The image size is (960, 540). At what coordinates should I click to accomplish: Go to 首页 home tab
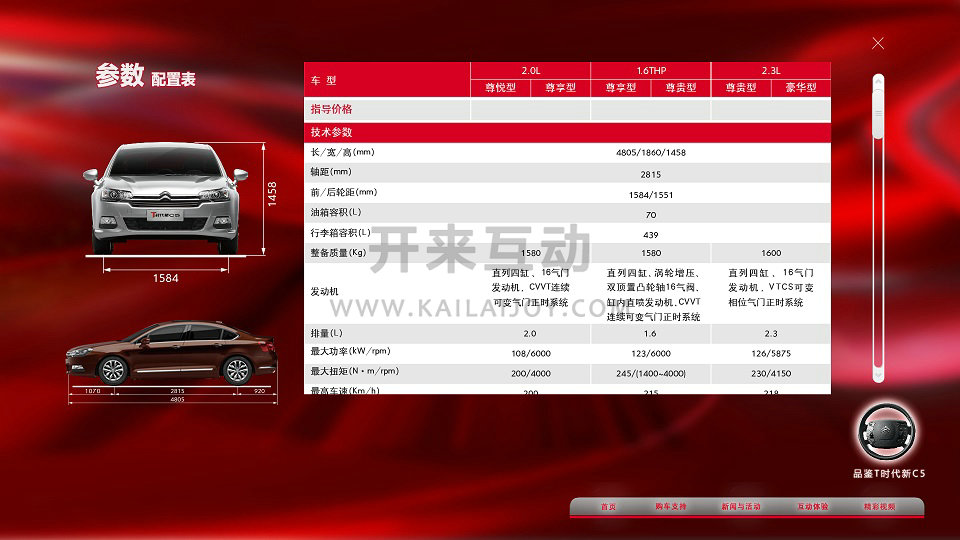click(x=608, y=506)
